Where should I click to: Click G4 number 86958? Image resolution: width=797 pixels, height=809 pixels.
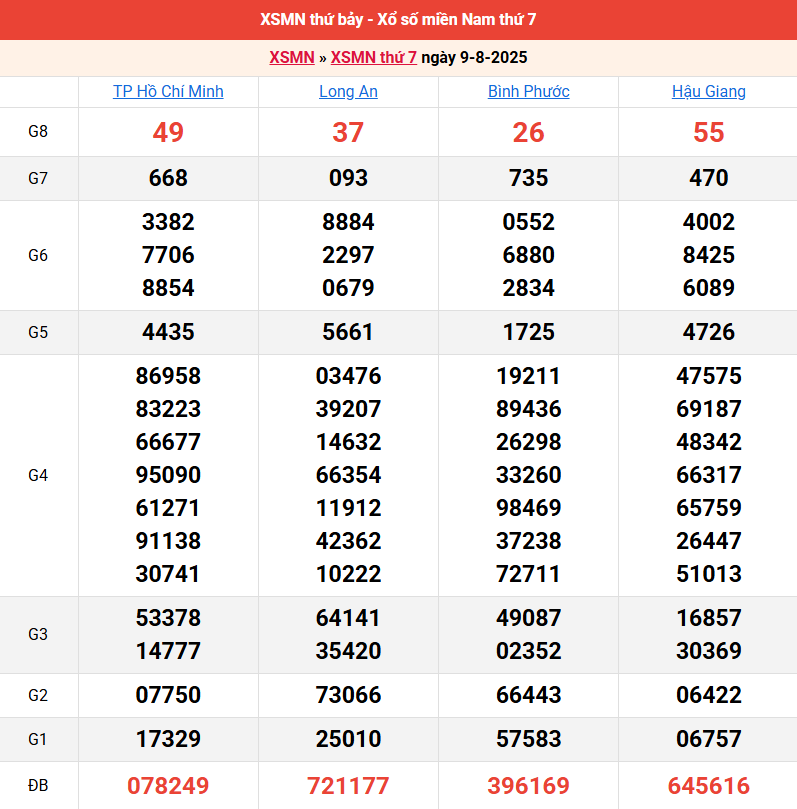pos(168,376)
